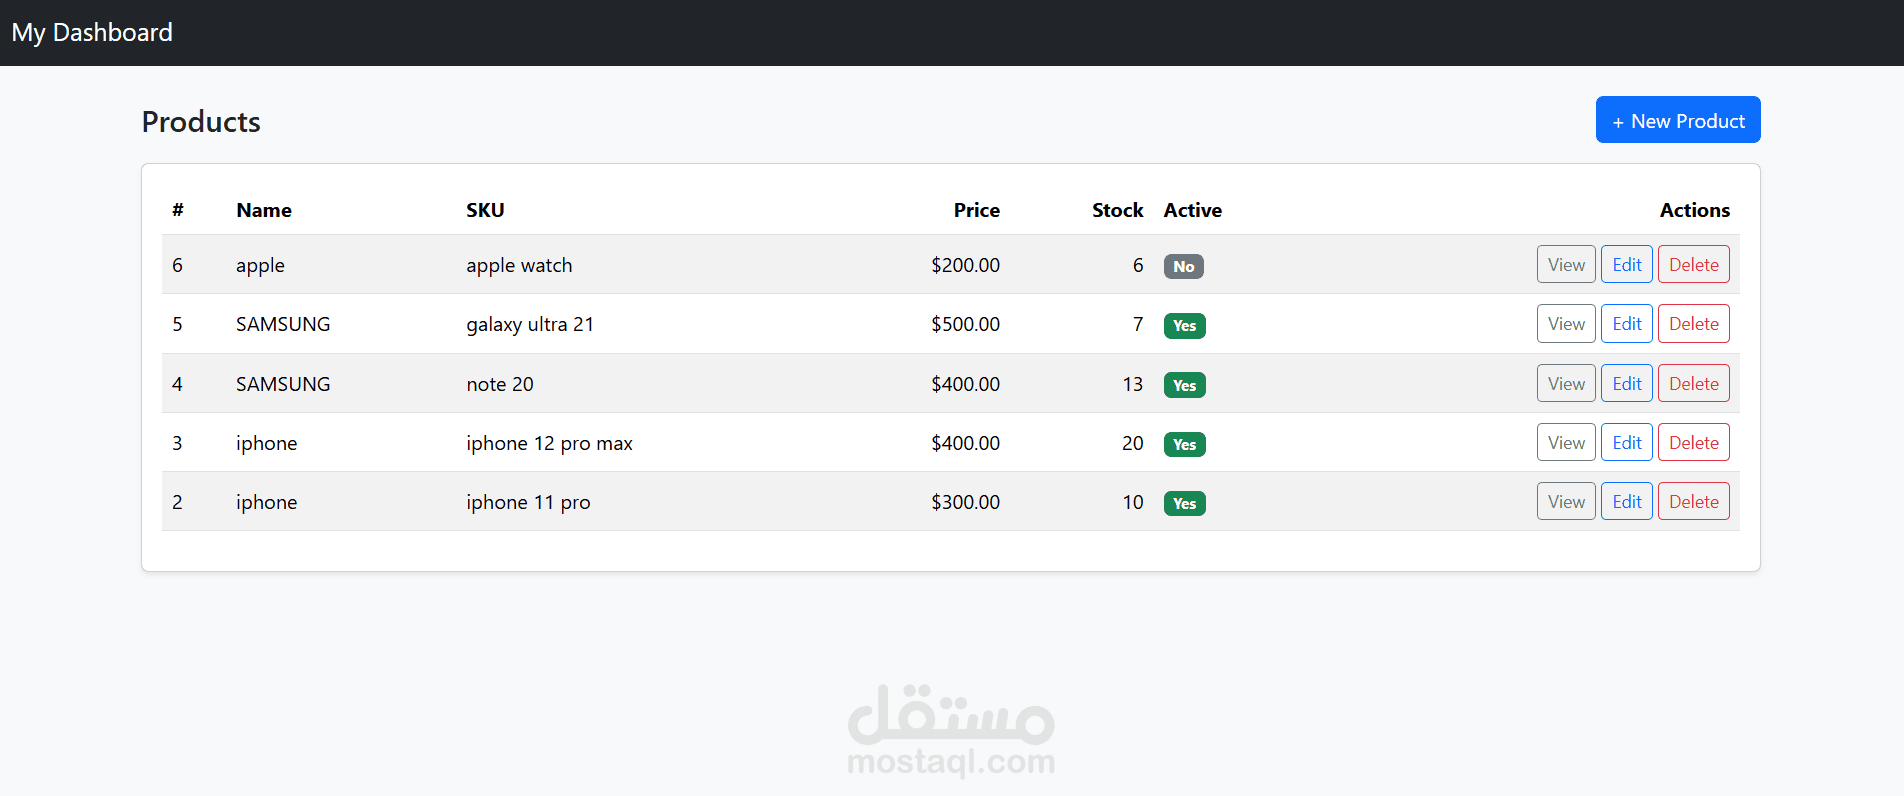Edit the iphone 12 pro max product
Screen dimensions: 1904x796
click(x=1627, y=443)
